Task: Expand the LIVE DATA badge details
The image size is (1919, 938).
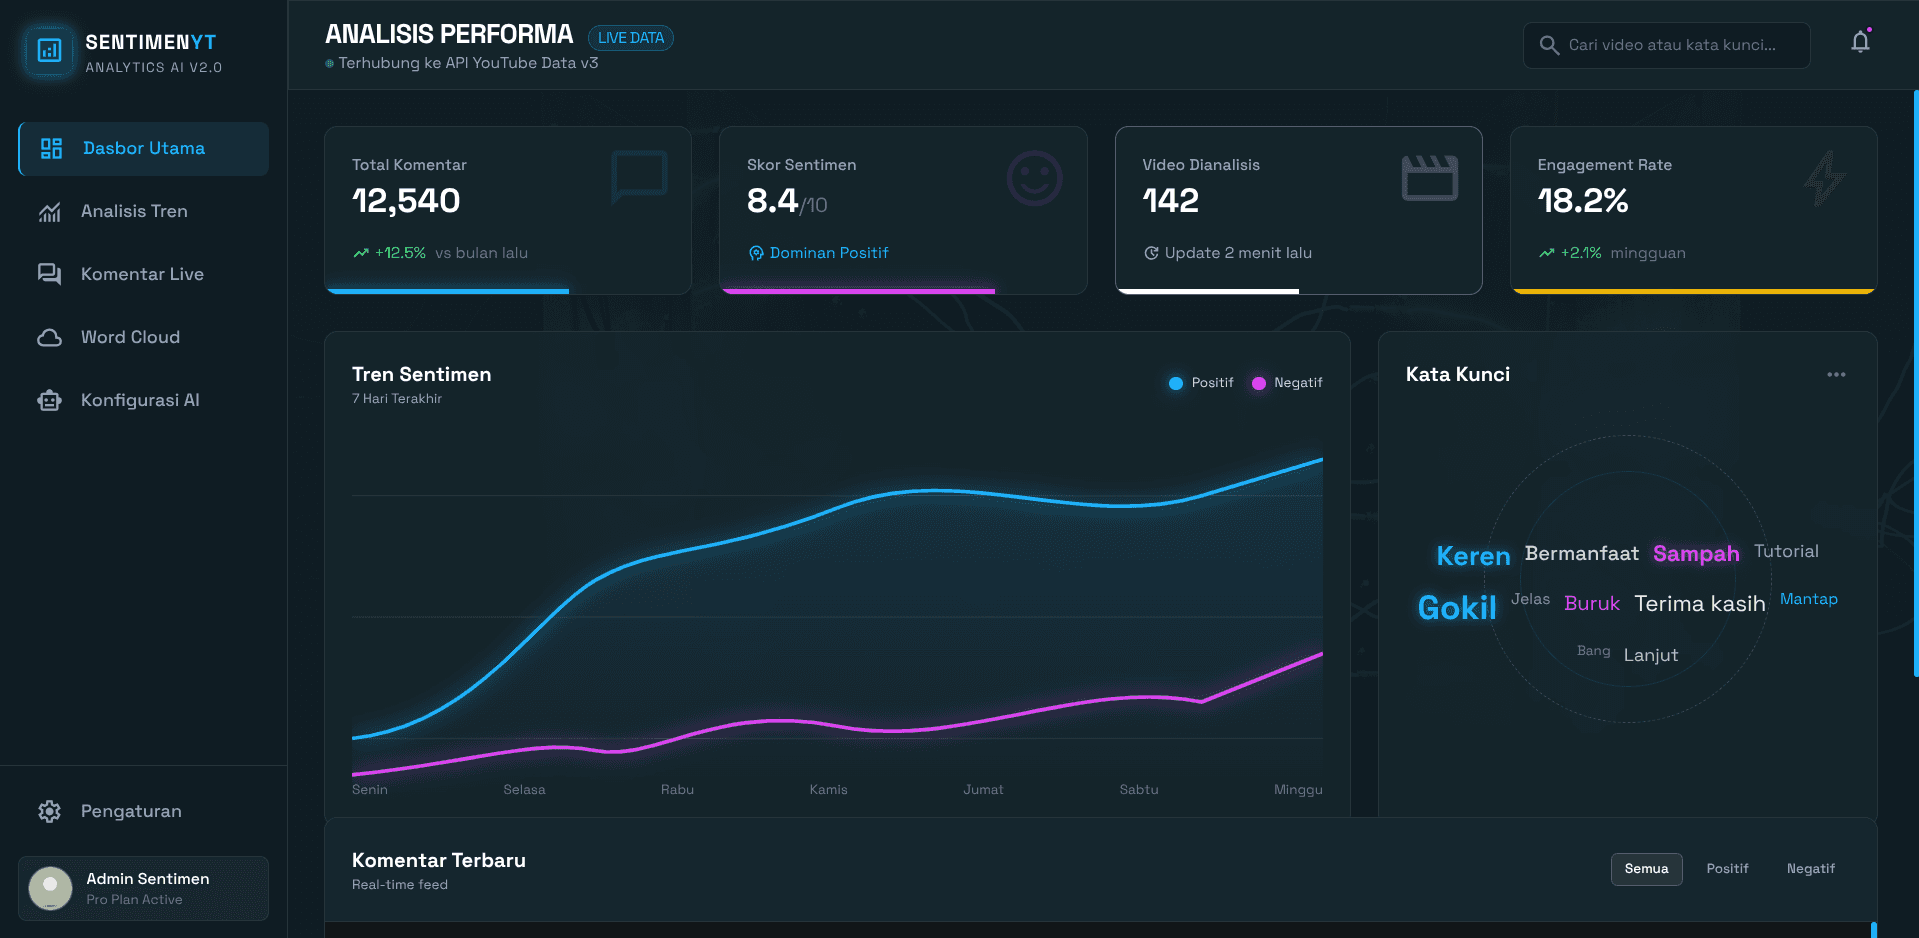Action: pos(630,37)
